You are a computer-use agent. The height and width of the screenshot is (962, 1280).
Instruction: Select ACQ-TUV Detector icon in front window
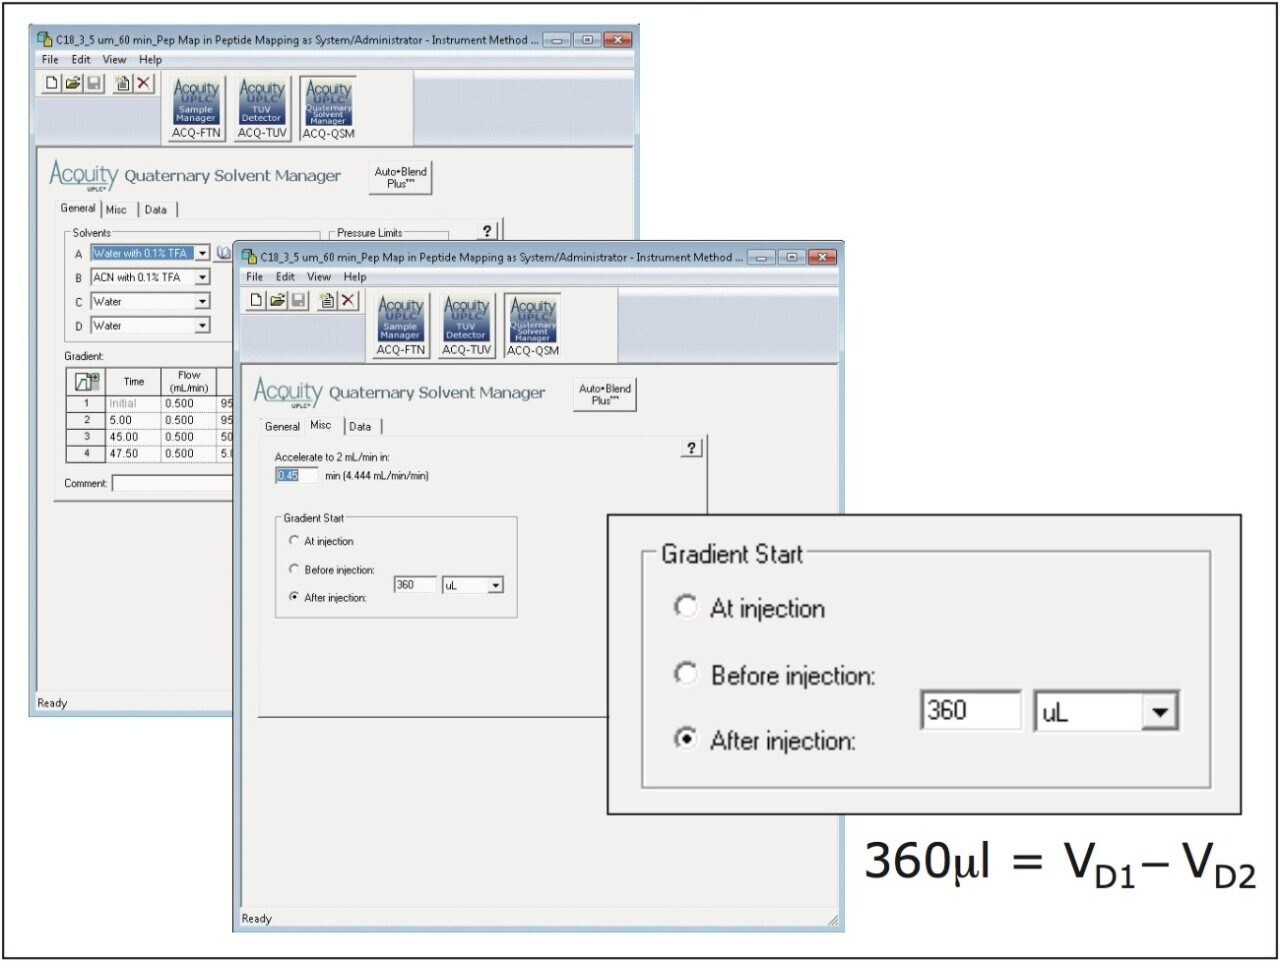pyautogui.click(x=466, y=324)
